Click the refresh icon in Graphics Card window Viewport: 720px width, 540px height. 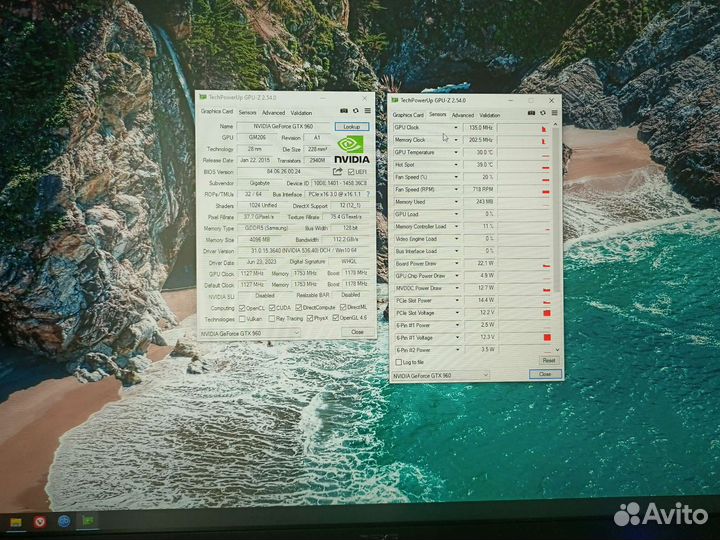355,111
